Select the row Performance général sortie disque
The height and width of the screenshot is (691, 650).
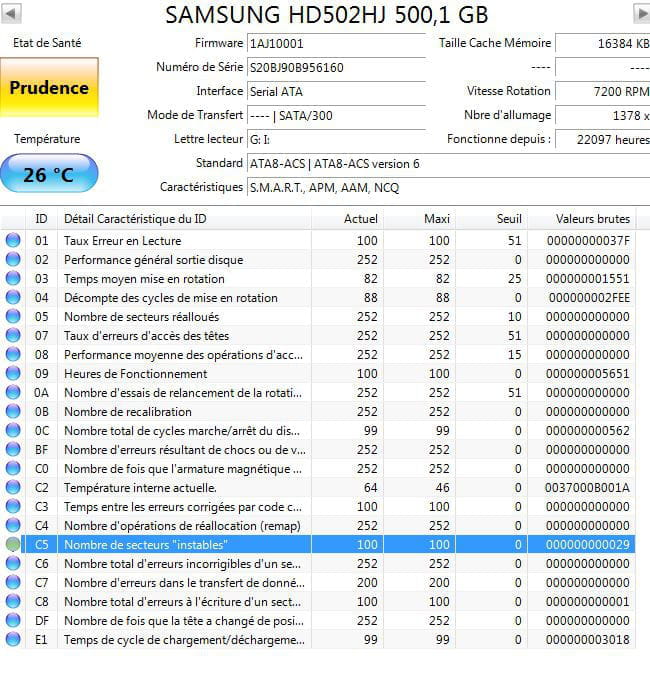(318, 260)
